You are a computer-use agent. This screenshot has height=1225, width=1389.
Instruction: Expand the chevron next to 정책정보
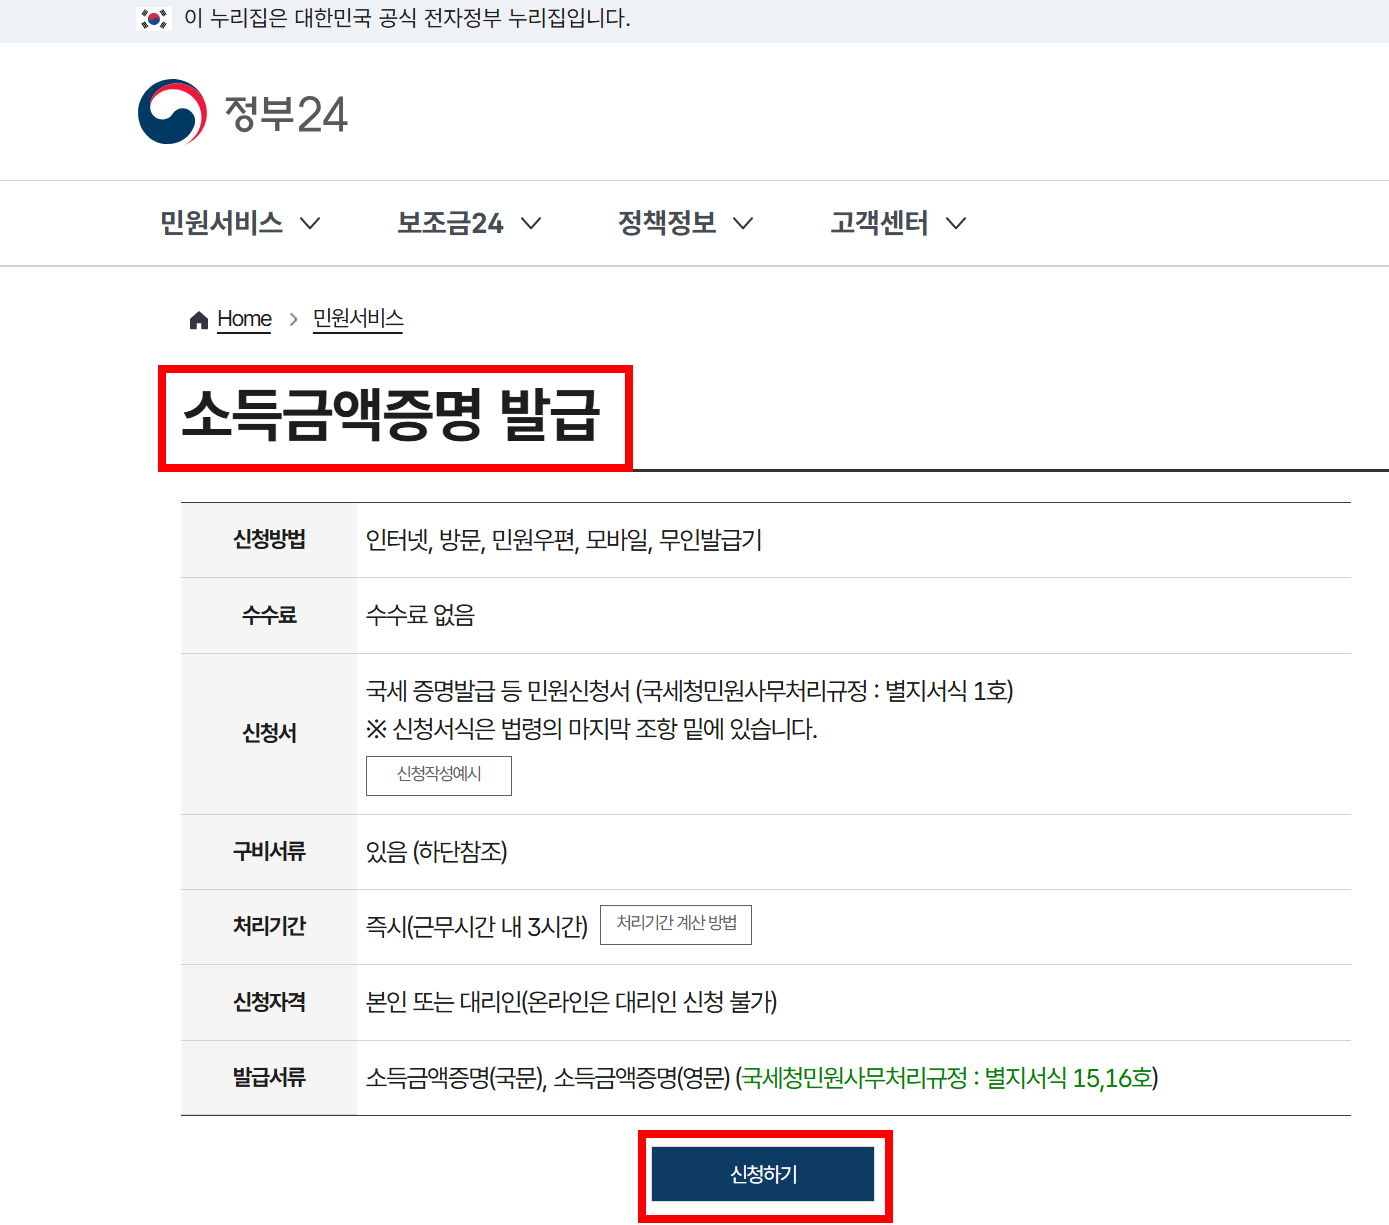(743, 223)
